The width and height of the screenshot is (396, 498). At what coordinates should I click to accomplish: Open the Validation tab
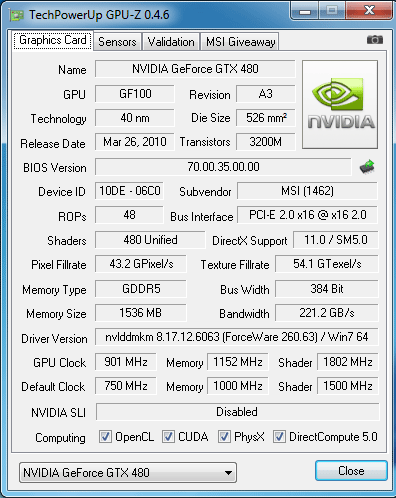point(171,42)
